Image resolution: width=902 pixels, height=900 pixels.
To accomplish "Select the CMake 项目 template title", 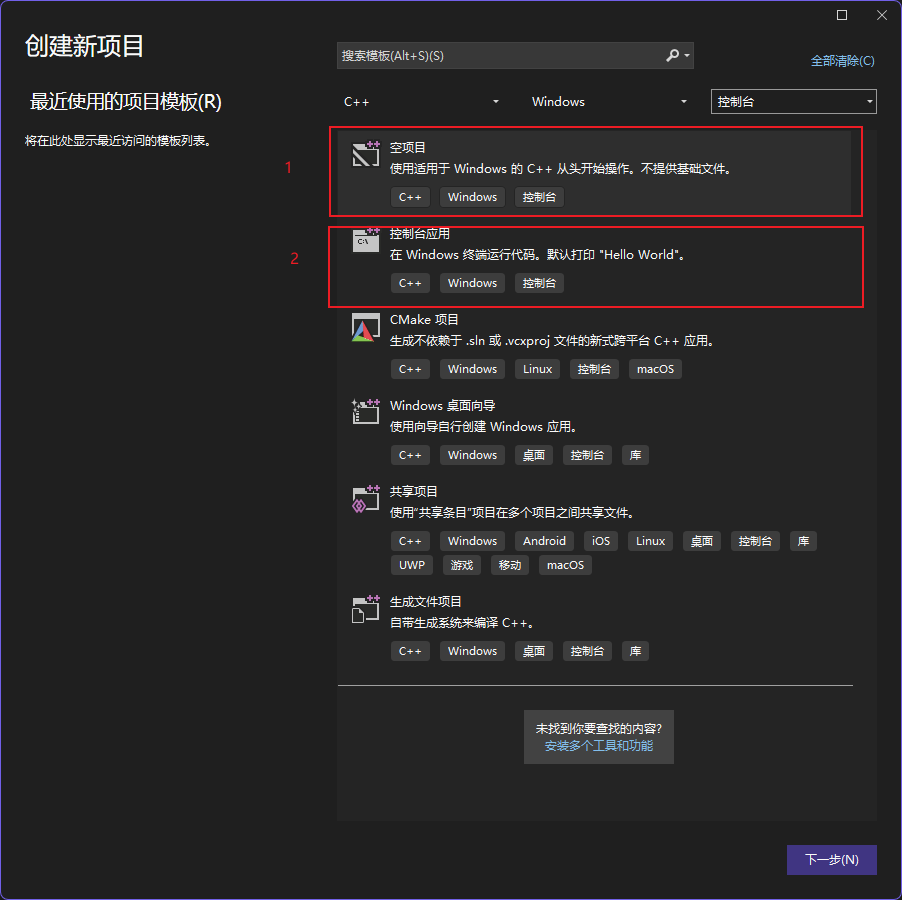I will coord(424,320).
